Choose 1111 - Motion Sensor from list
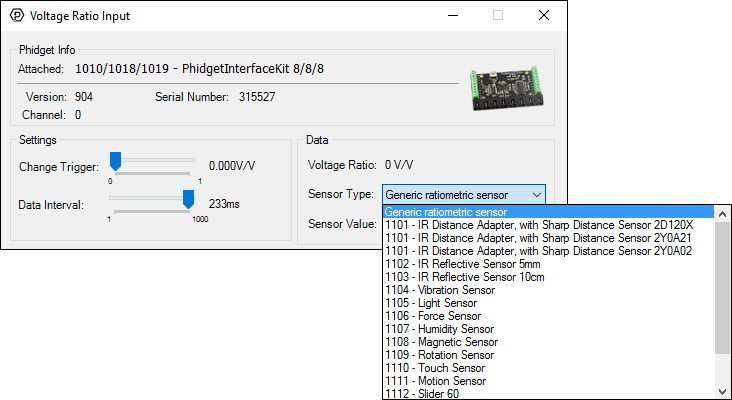This screenshot has width=732, height=400. click(549, 381)
